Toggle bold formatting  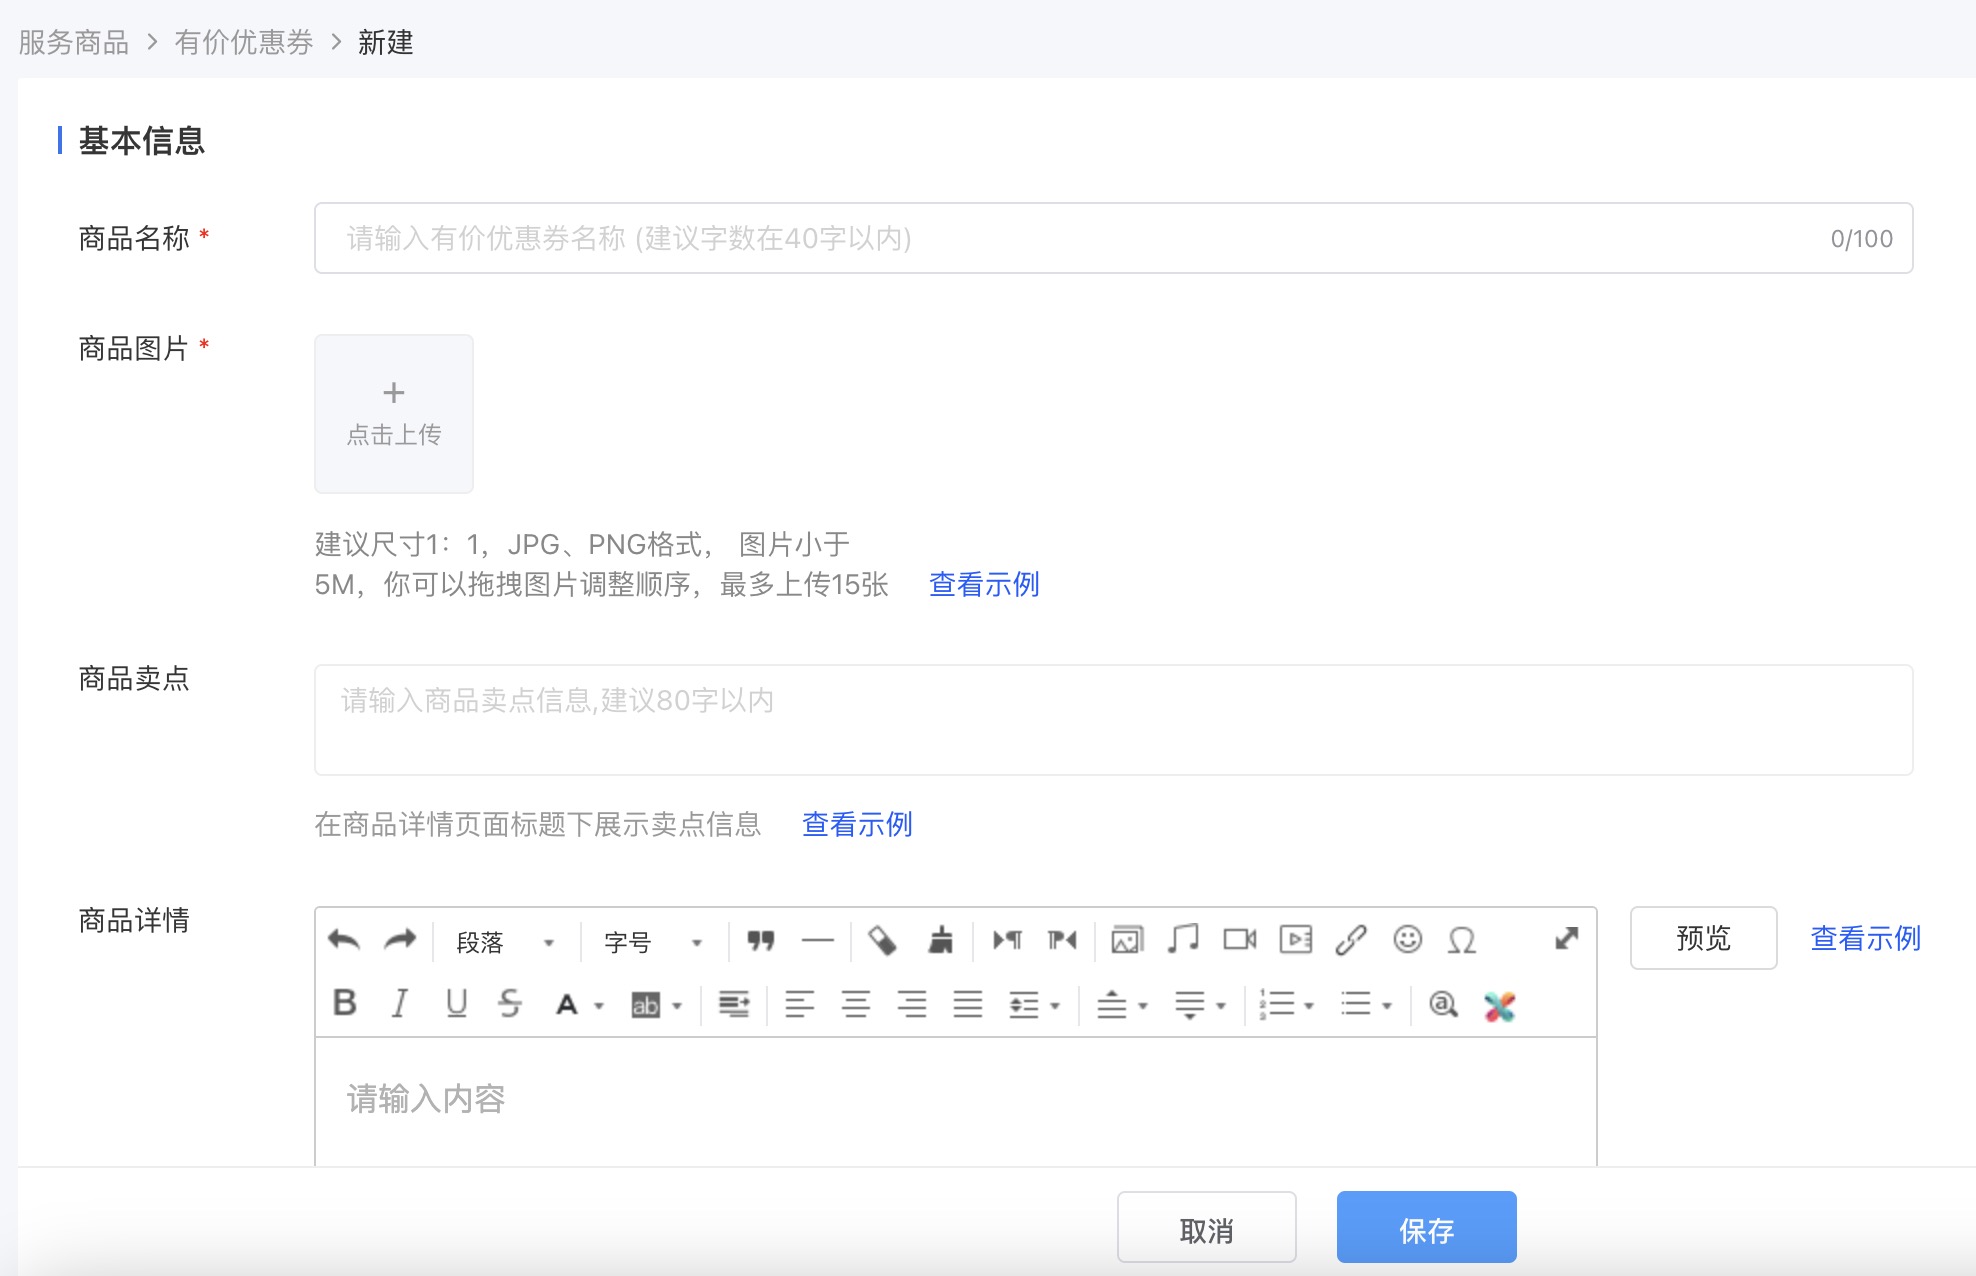tap(345, 1003)
